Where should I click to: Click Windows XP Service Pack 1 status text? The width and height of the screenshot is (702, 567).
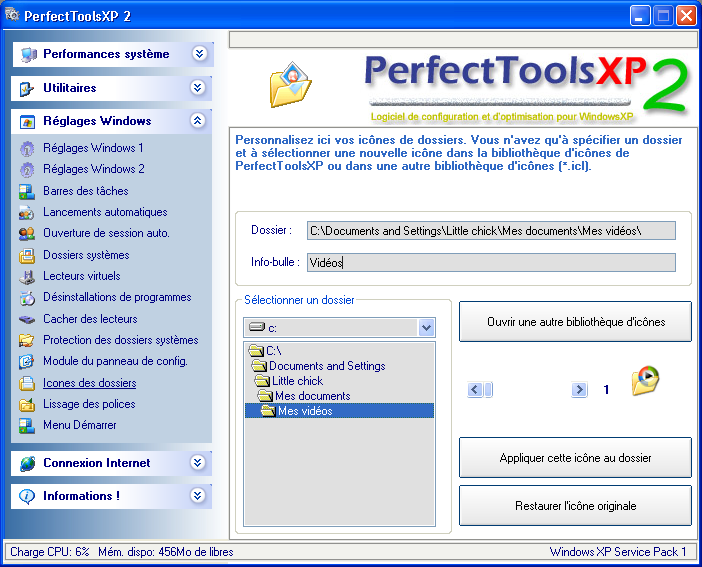tap(618, 552)
